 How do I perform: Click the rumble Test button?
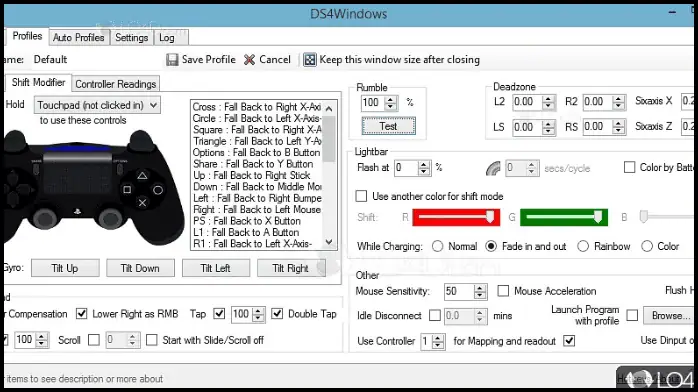tap(388, 126)
